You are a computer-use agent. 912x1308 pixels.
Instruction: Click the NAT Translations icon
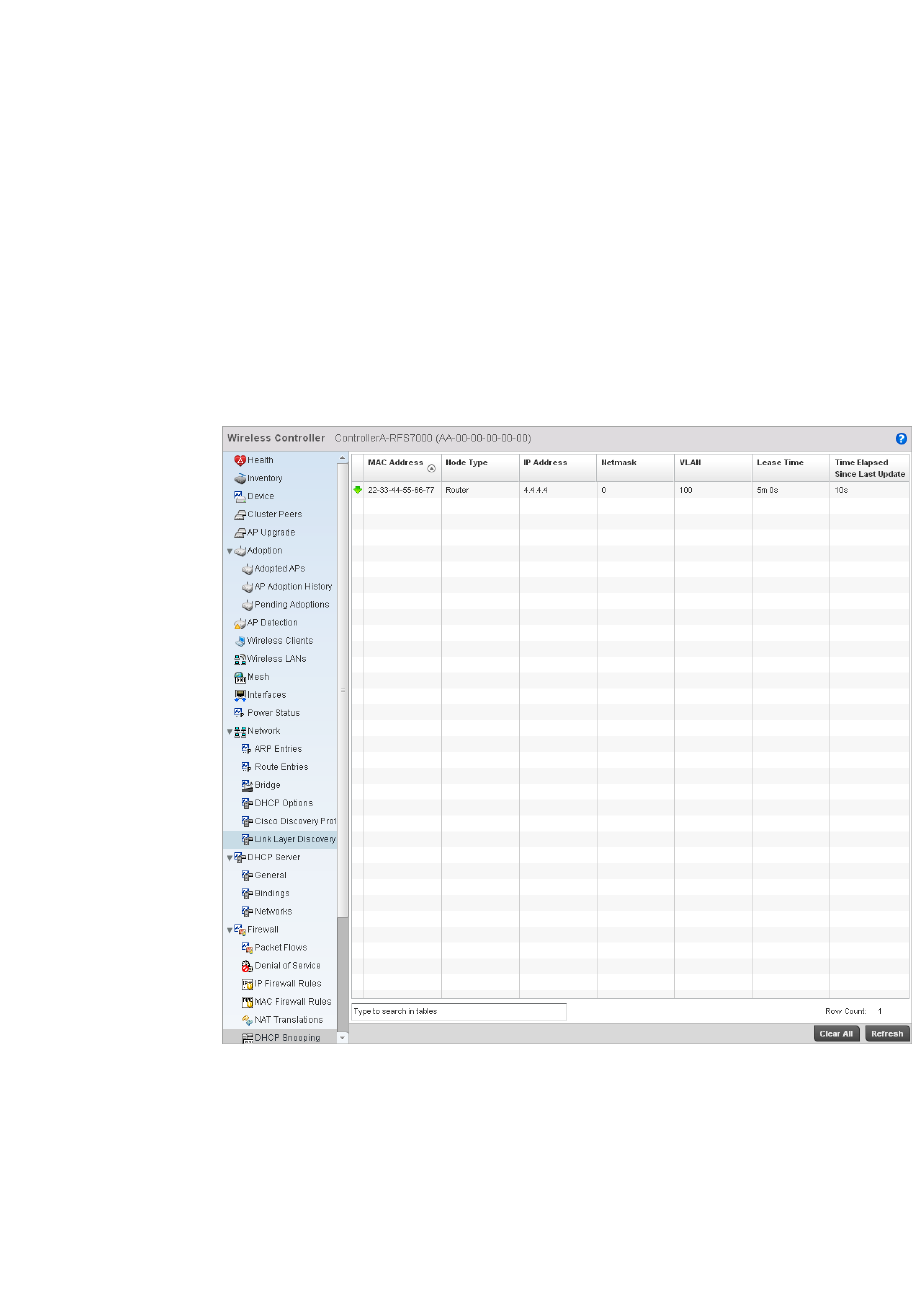248,1019
